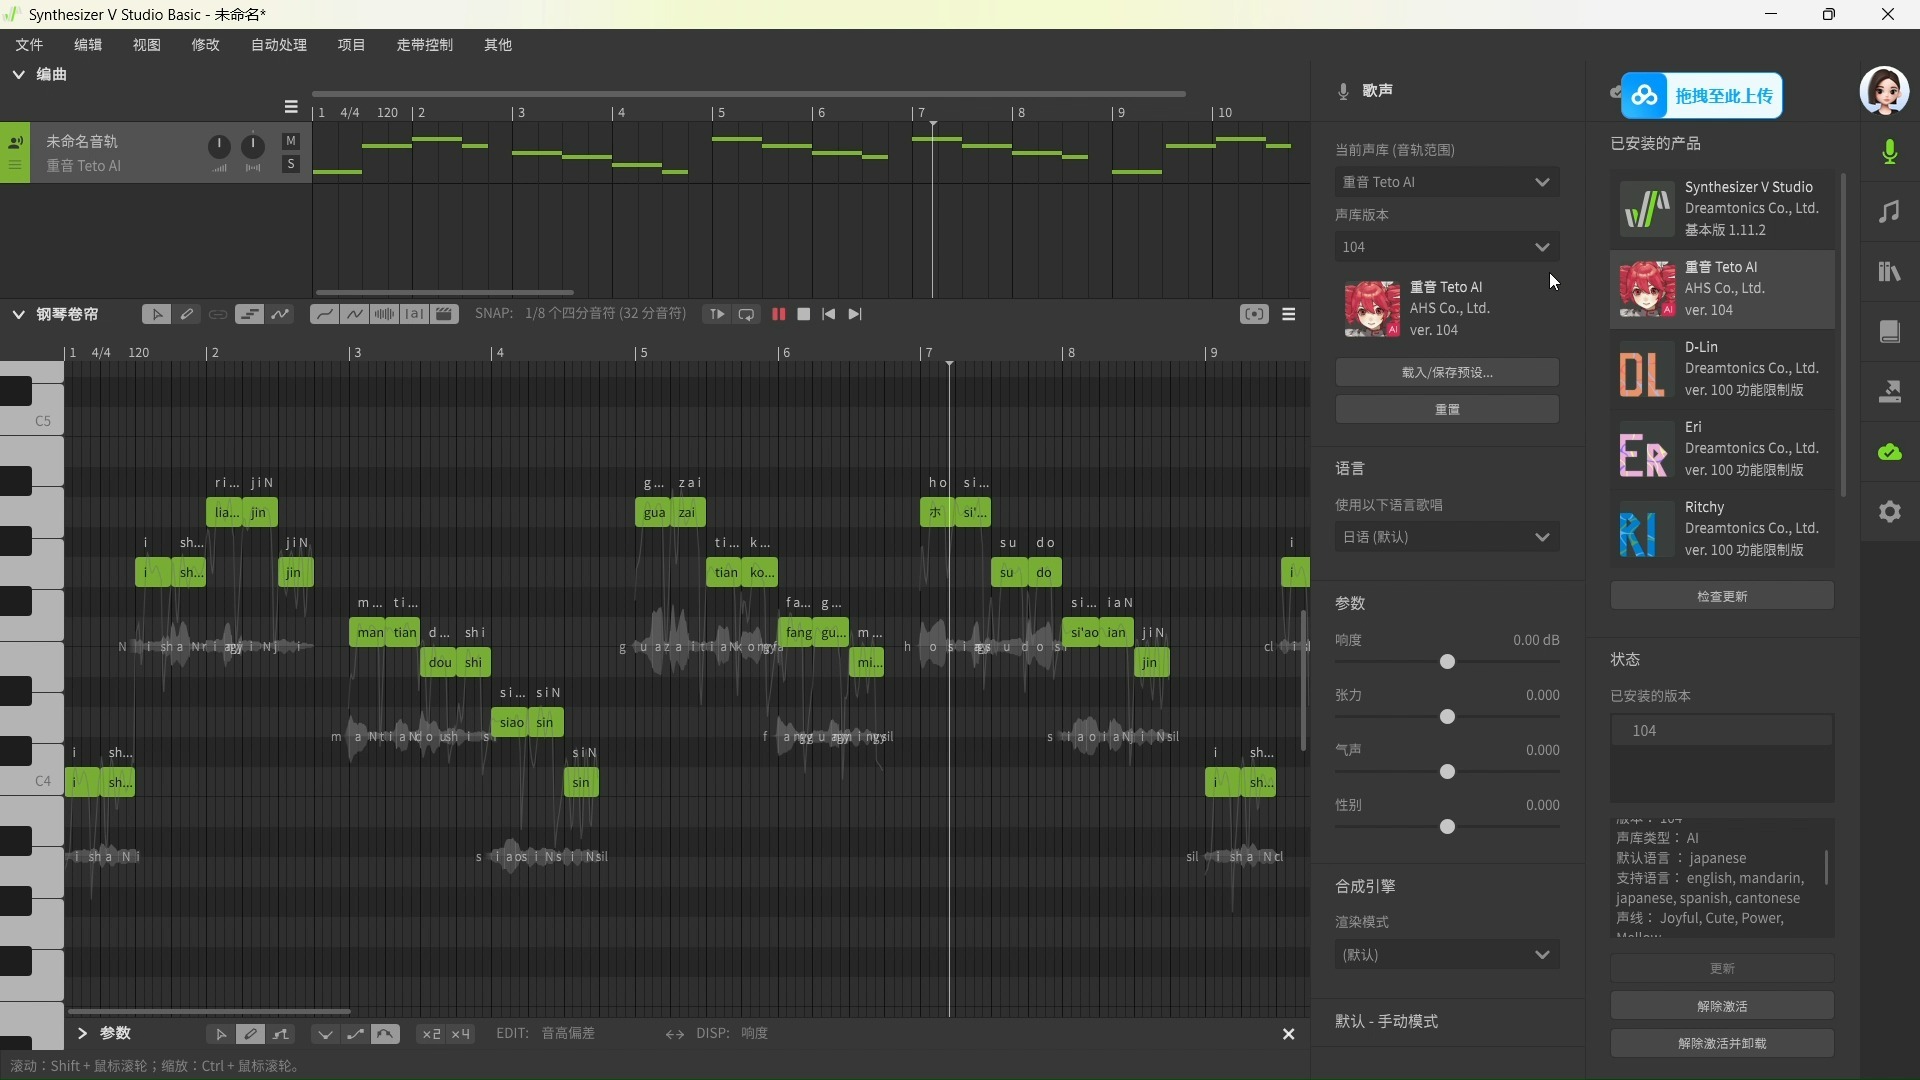Open the 渲染模式 (默认) dropdown
The height and width of the screenshot is (1080, 1920).
coord(1447,955)
